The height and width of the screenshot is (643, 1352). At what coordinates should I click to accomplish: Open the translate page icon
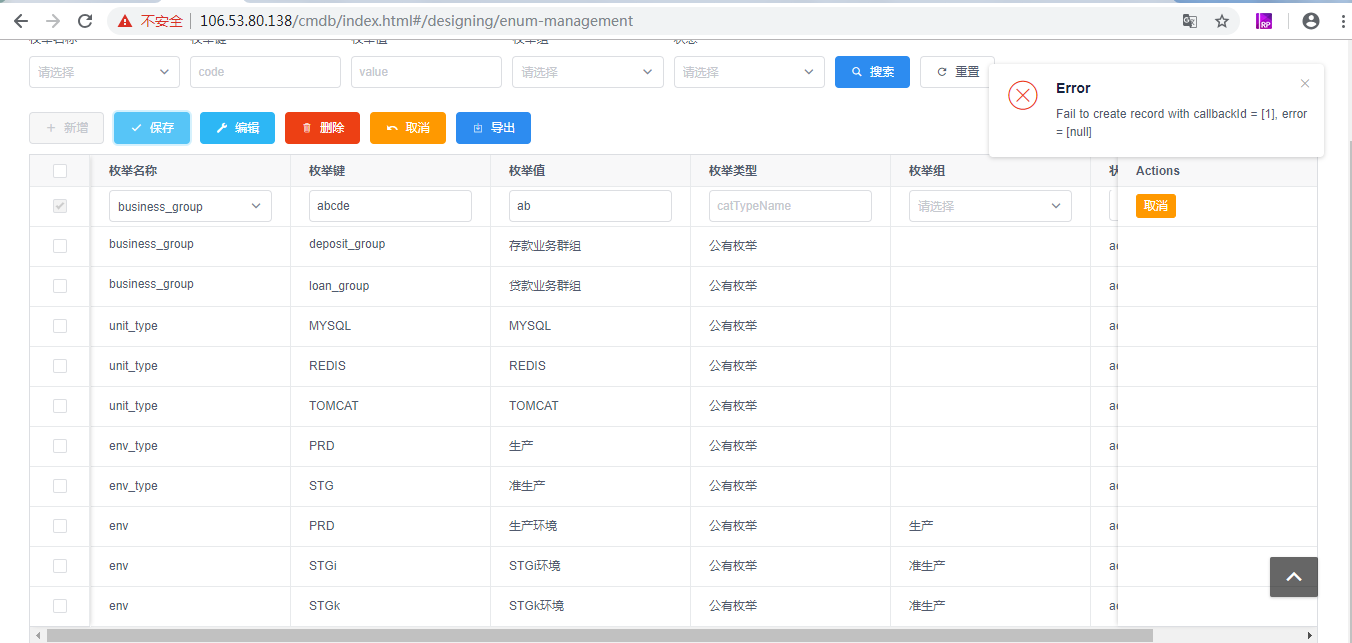click(1190, 20)
